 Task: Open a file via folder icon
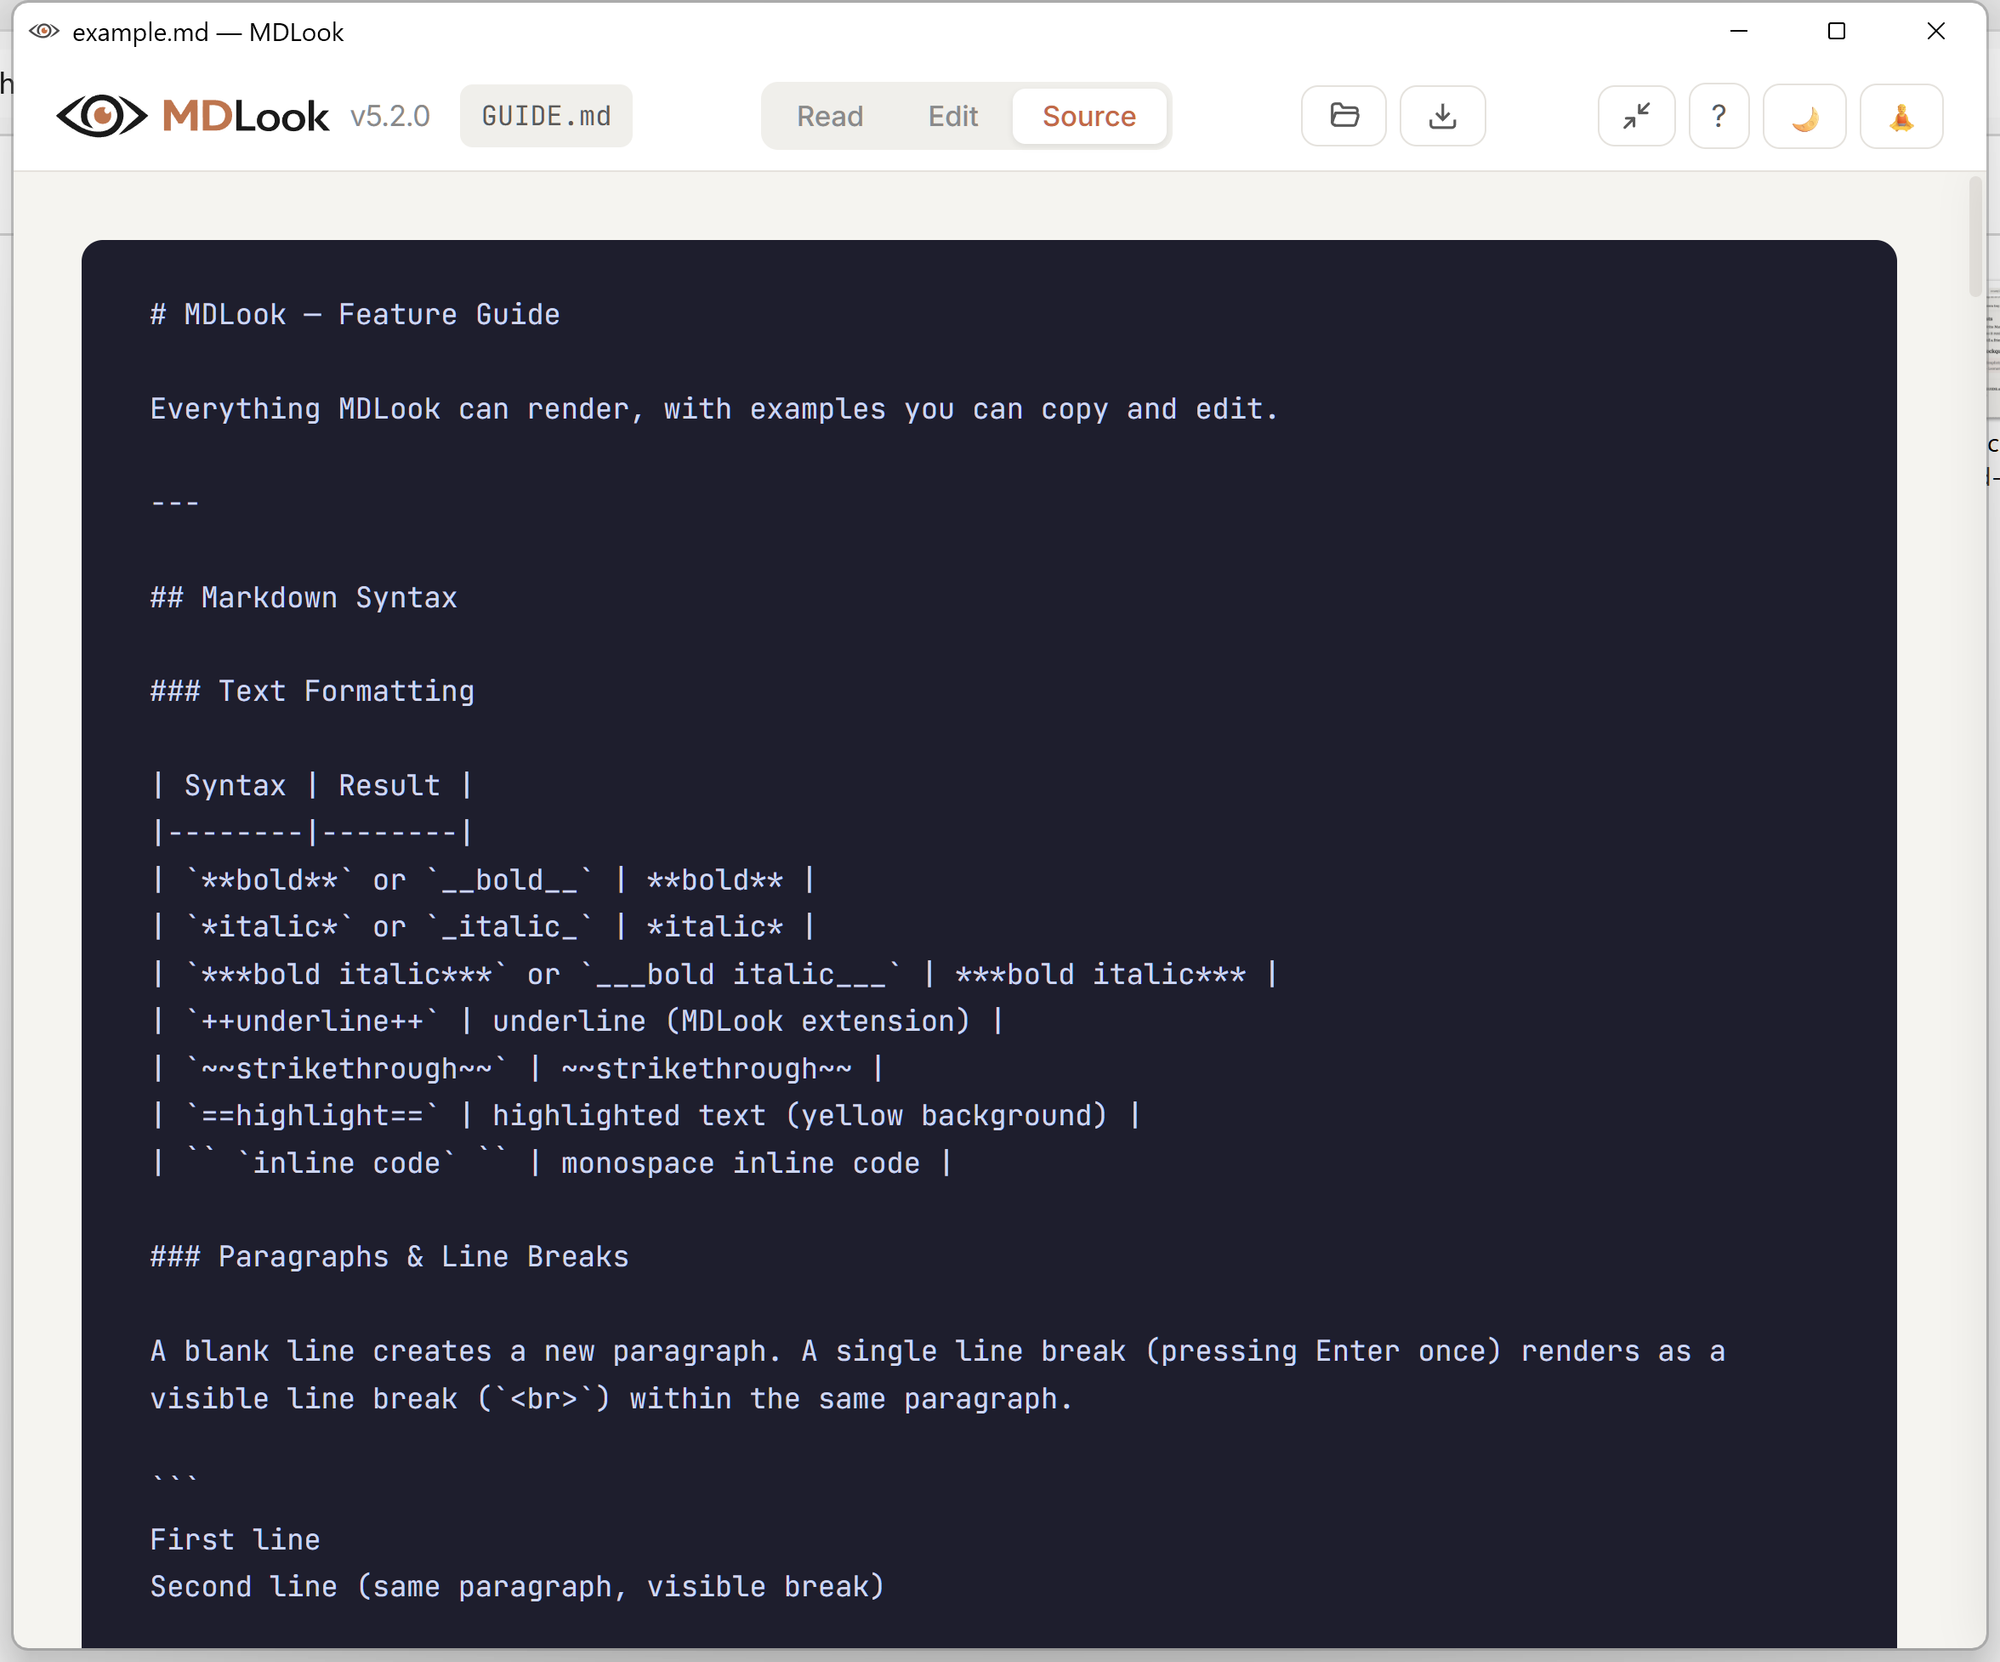point(1343,116)
